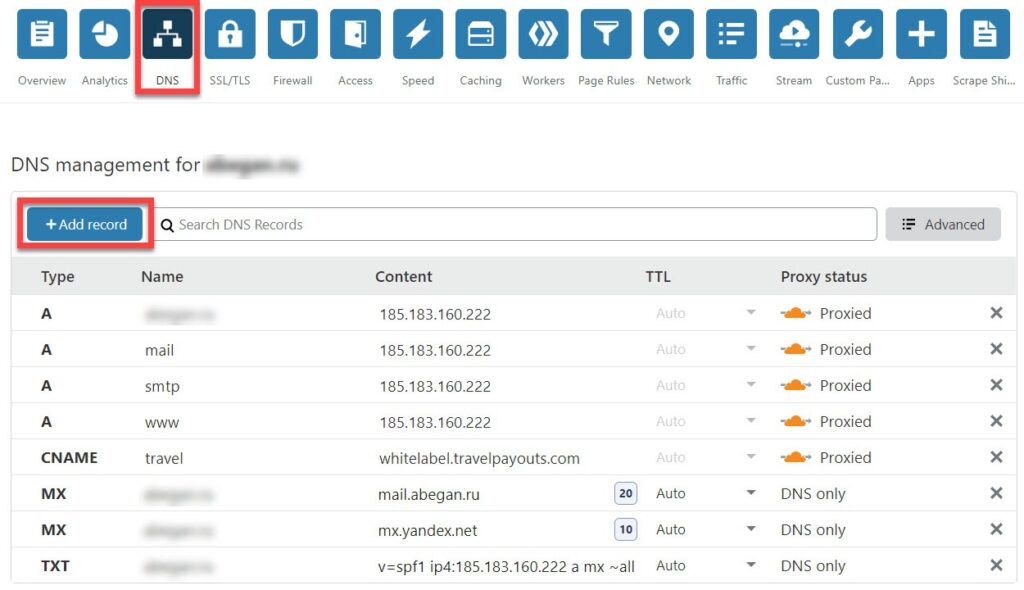Toggle proxy status for www A record
1024x590 pixels.
[796, 422]
